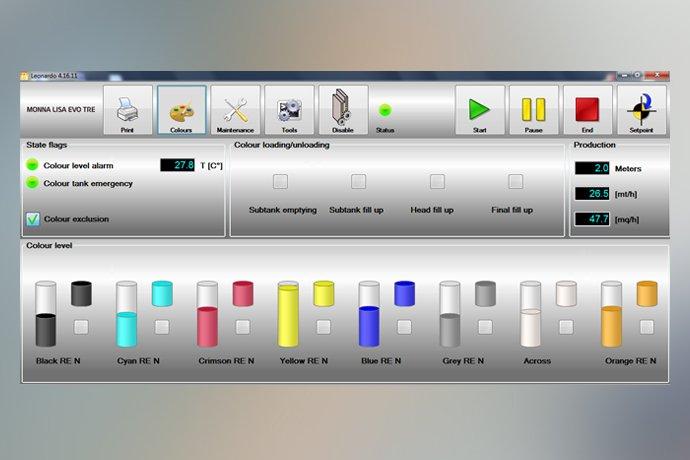The height and width of the screenshot is (460, 690).
Task: Pause production using the yellow Pause button
Action: [534, 110]
